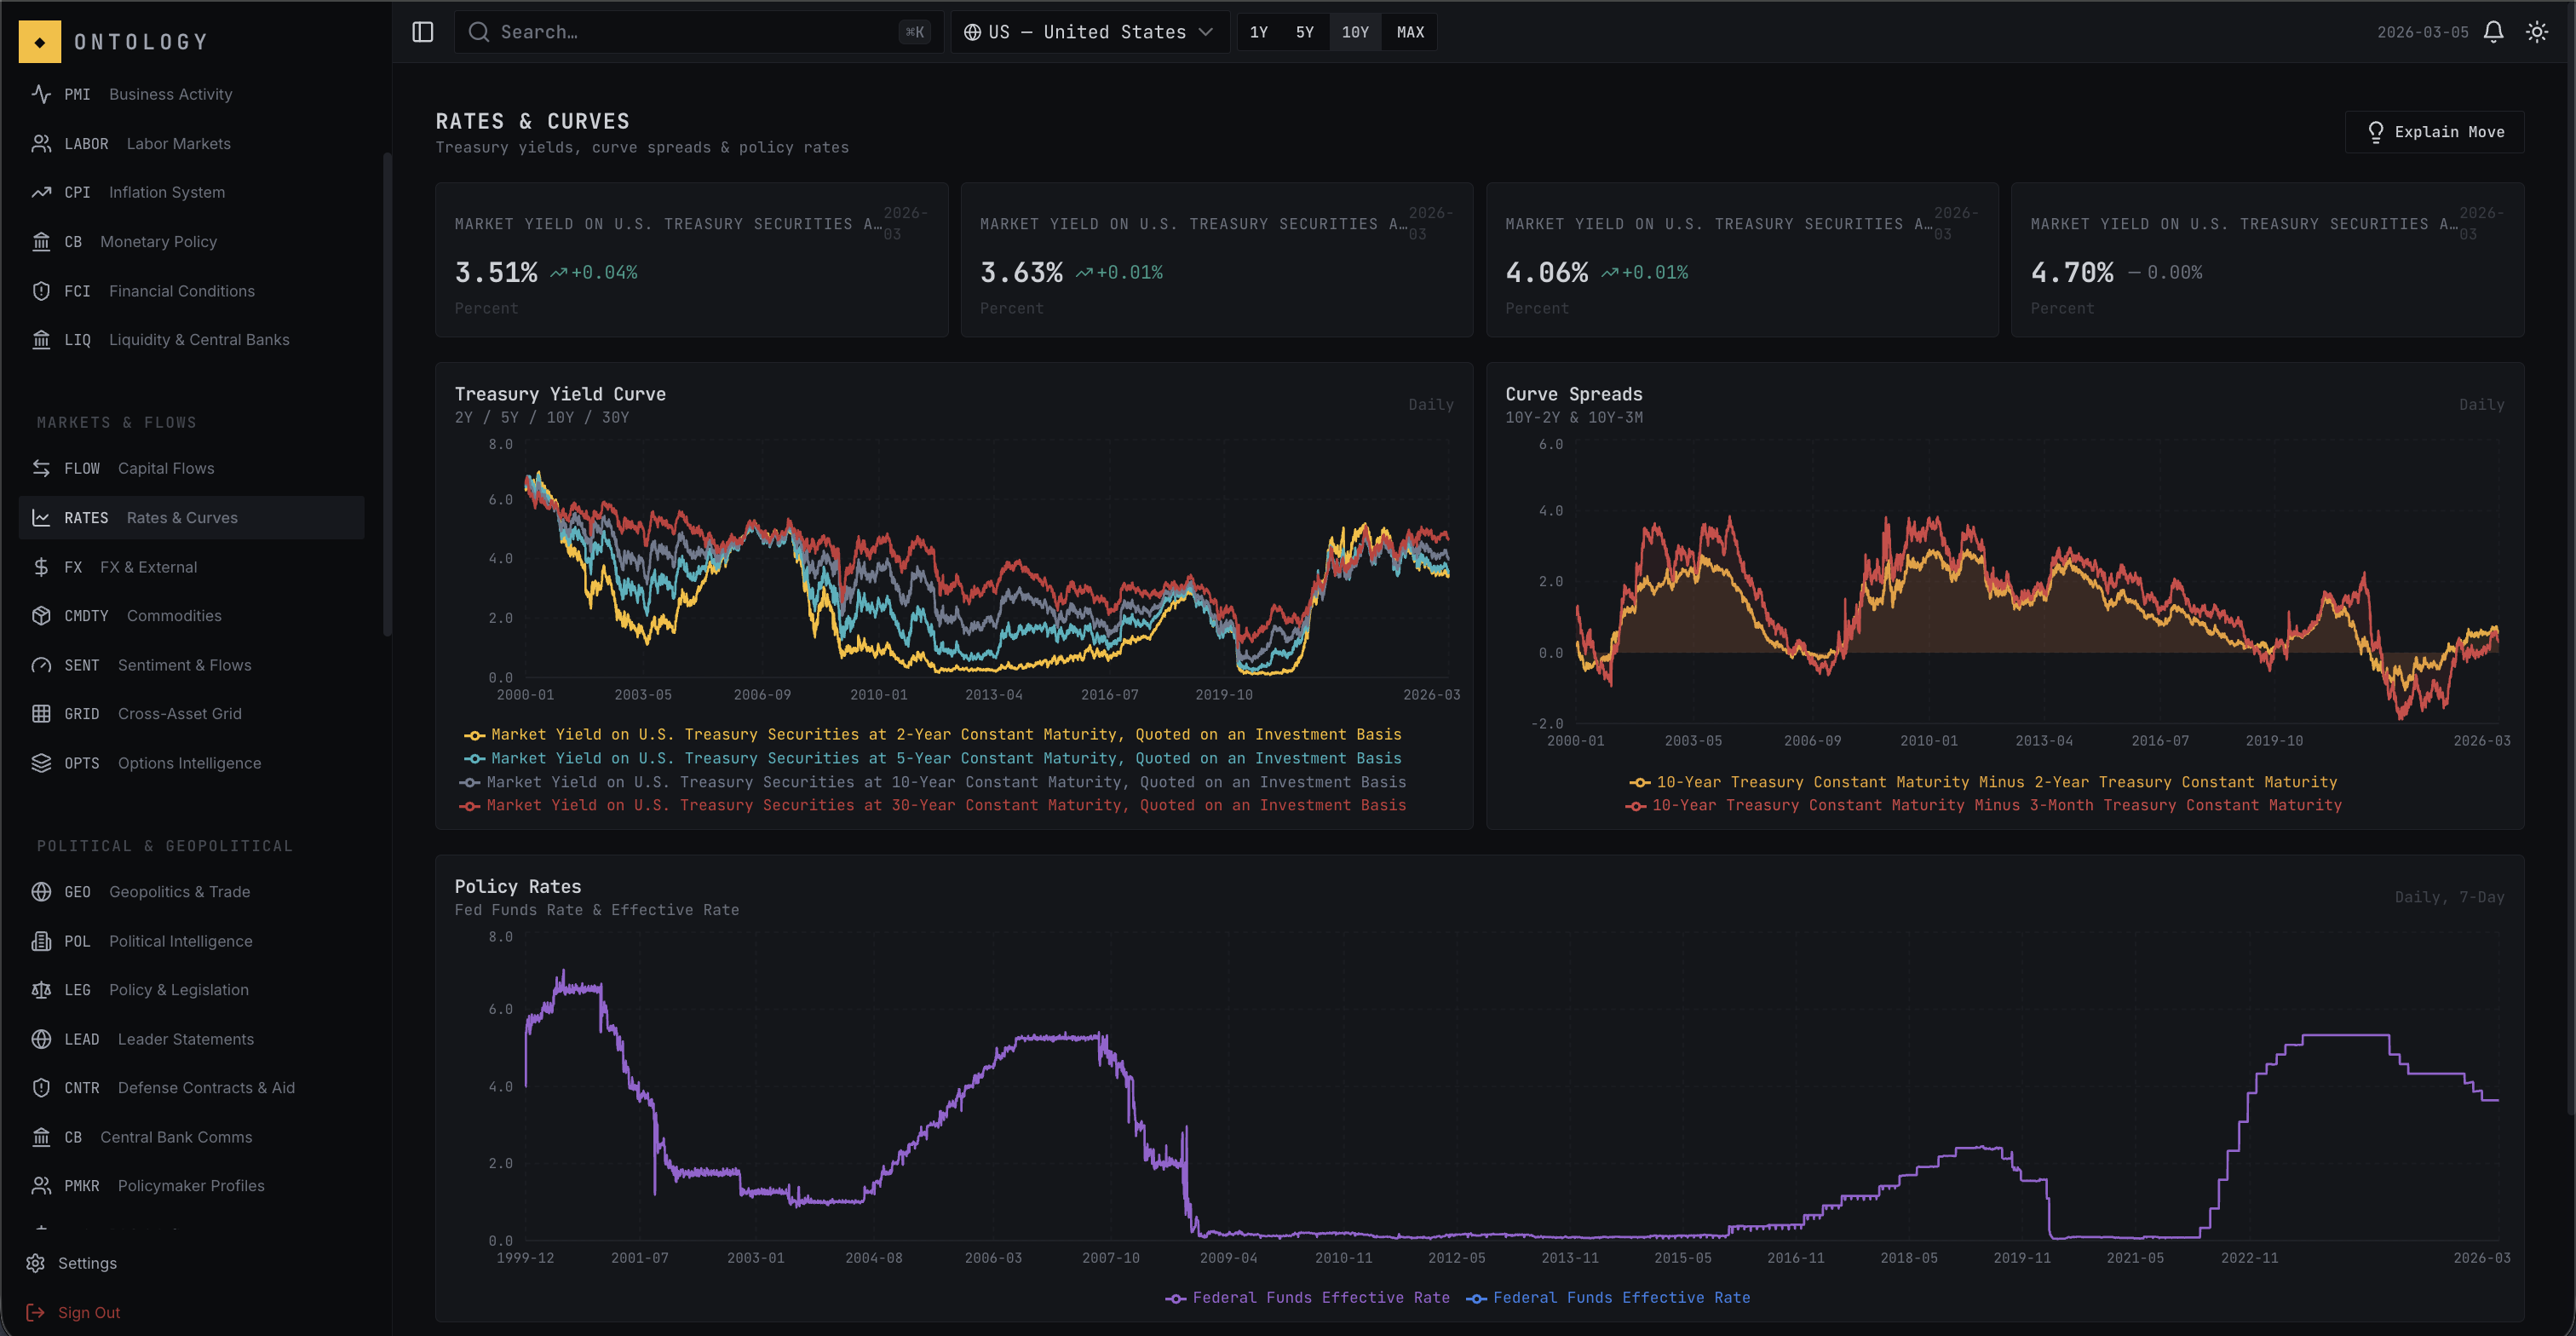Click the GEO Geopolitics globe icon
Screen dimensions: 2576x1336
click(x=41, y=891)
